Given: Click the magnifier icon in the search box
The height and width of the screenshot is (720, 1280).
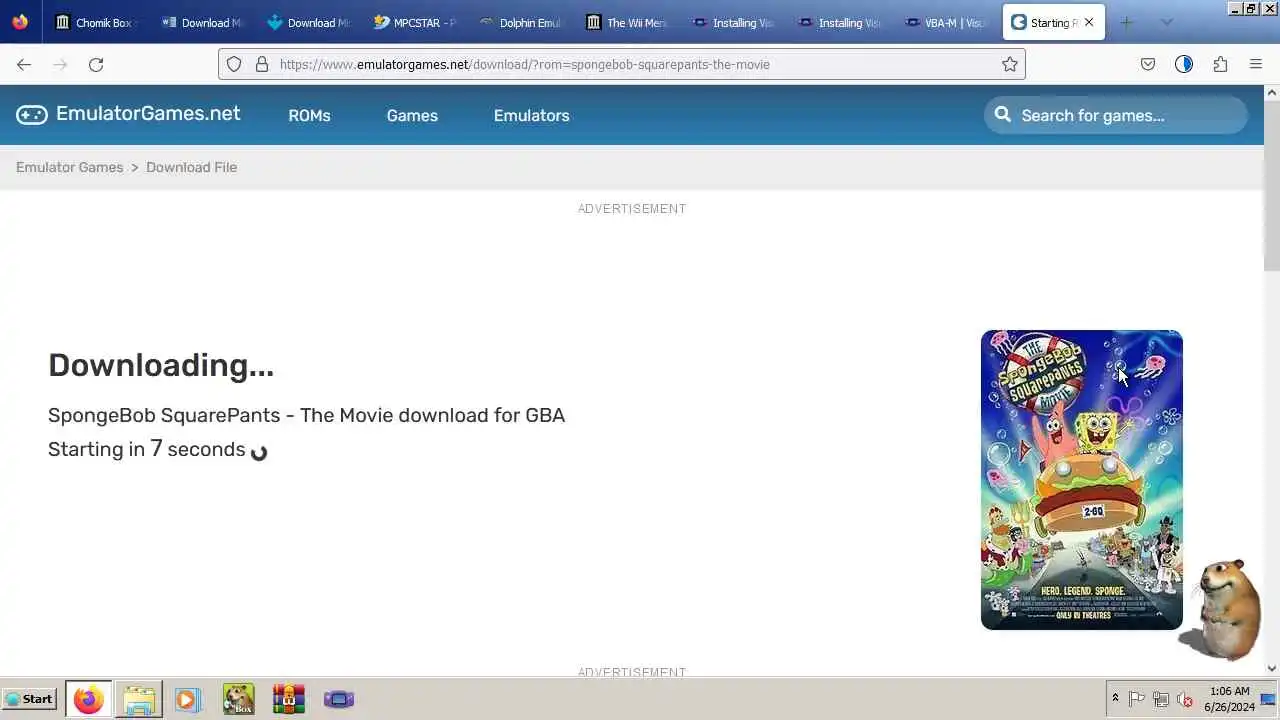Looking at the screenshot, I should pyautogui.click(x=1003, y=115).
